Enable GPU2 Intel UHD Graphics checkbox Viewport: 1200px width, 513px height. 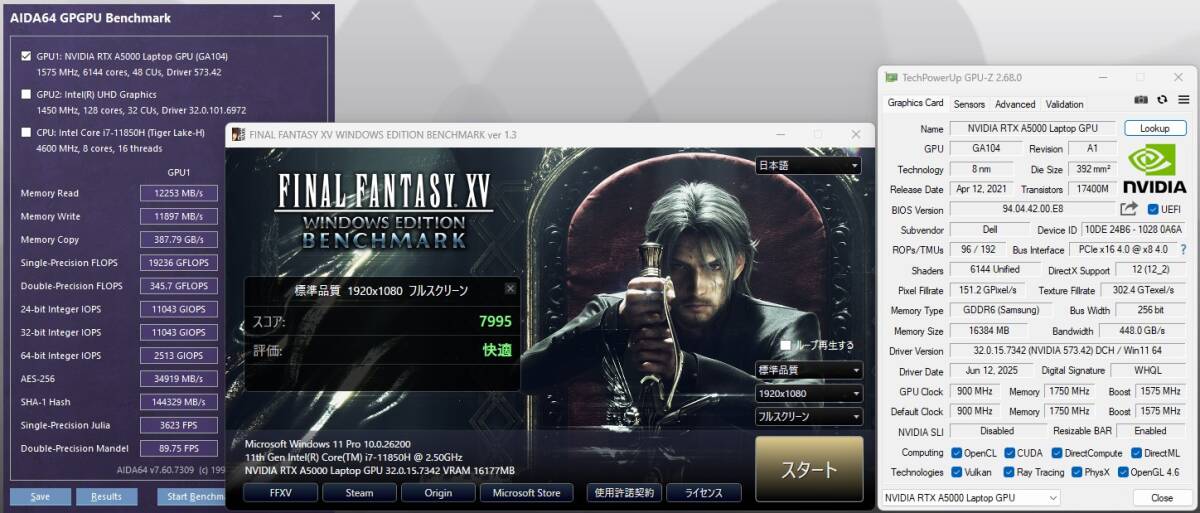point(26,94)
